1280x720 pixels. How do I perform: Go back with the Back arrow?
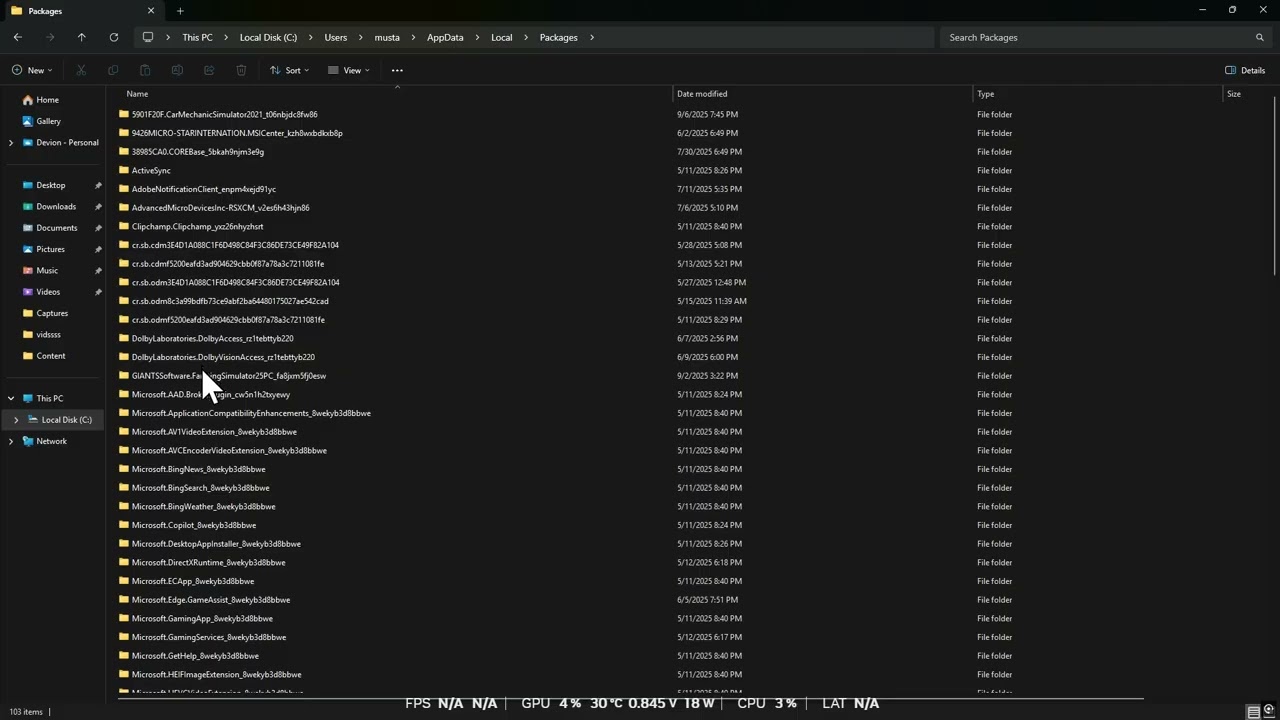point(18,37)
